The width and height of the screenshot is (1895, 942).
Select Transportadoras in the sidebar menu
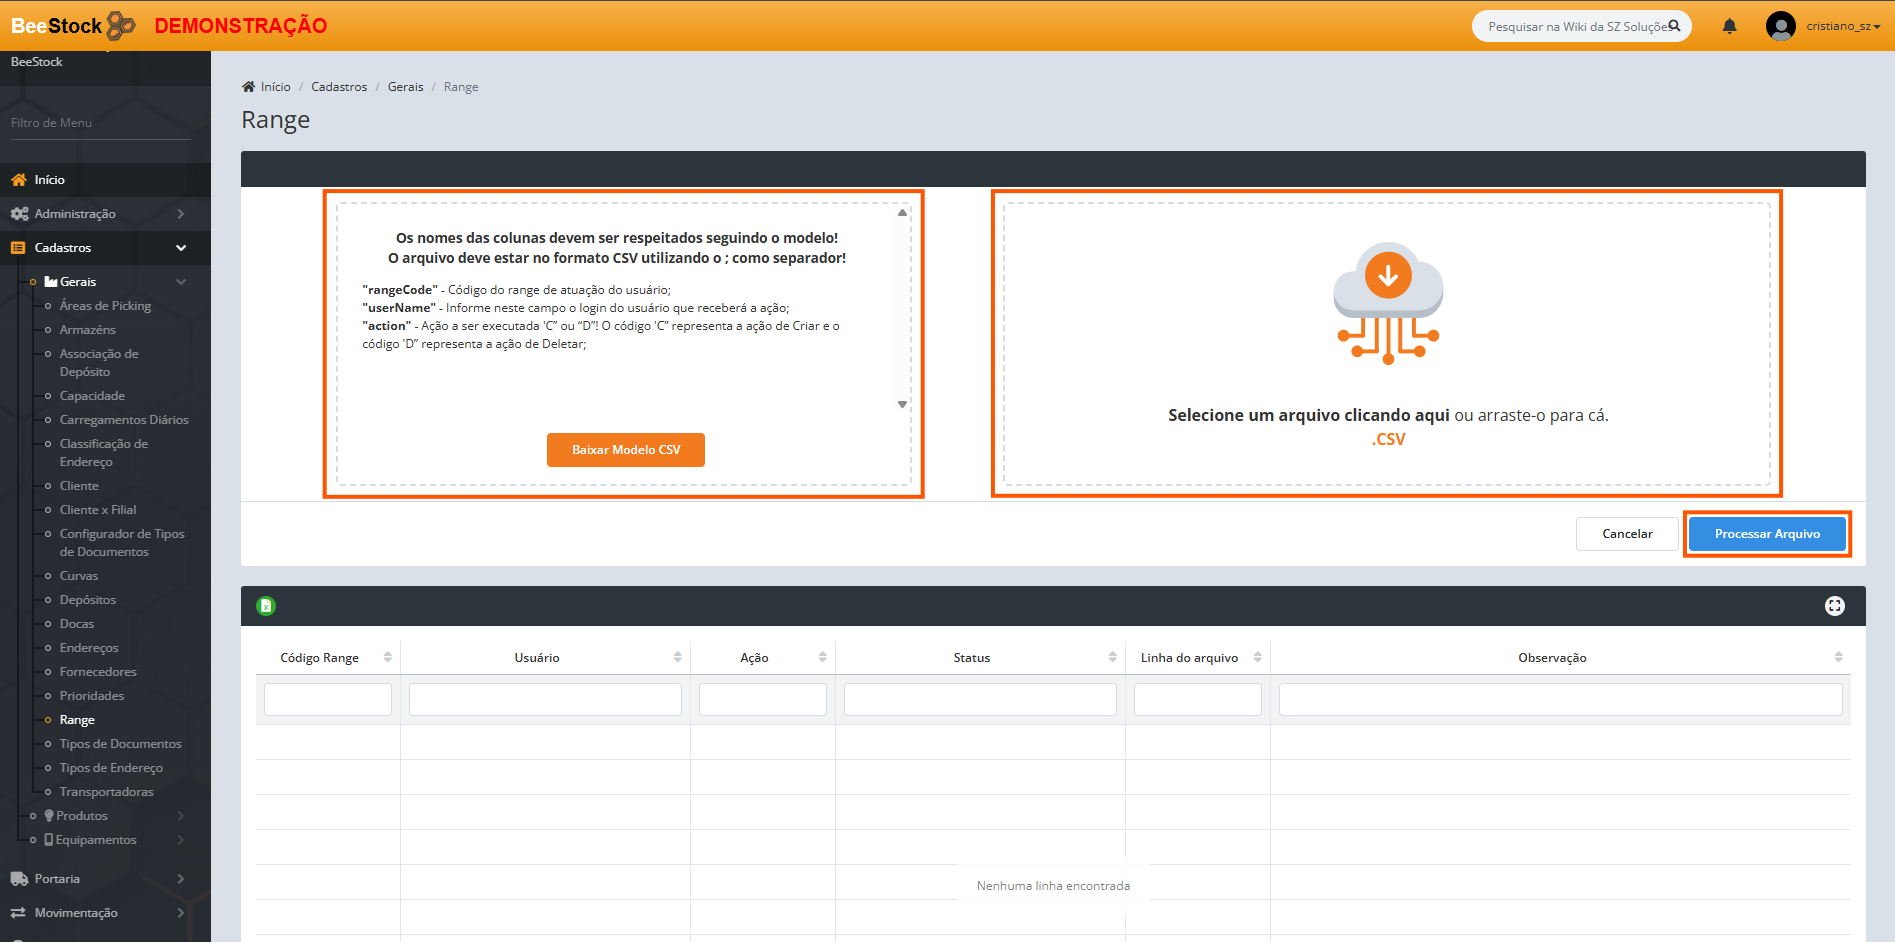pyautogui.click(x=106, y=792)
